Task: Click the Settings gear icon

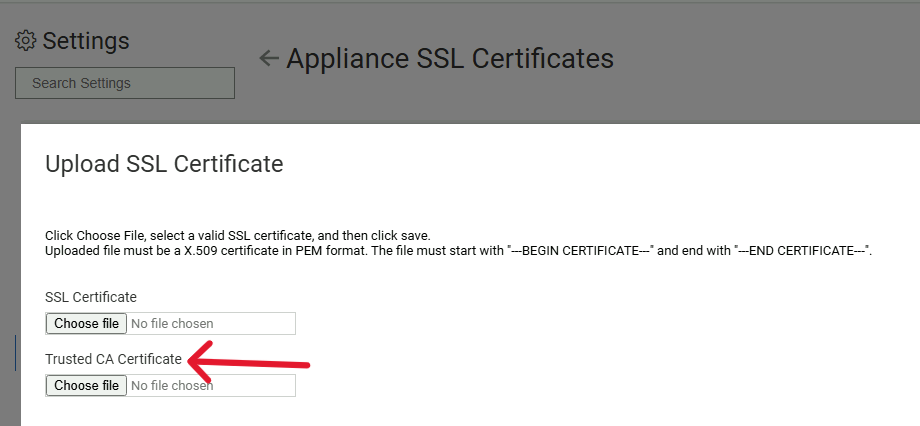Action: coord(26,41)
